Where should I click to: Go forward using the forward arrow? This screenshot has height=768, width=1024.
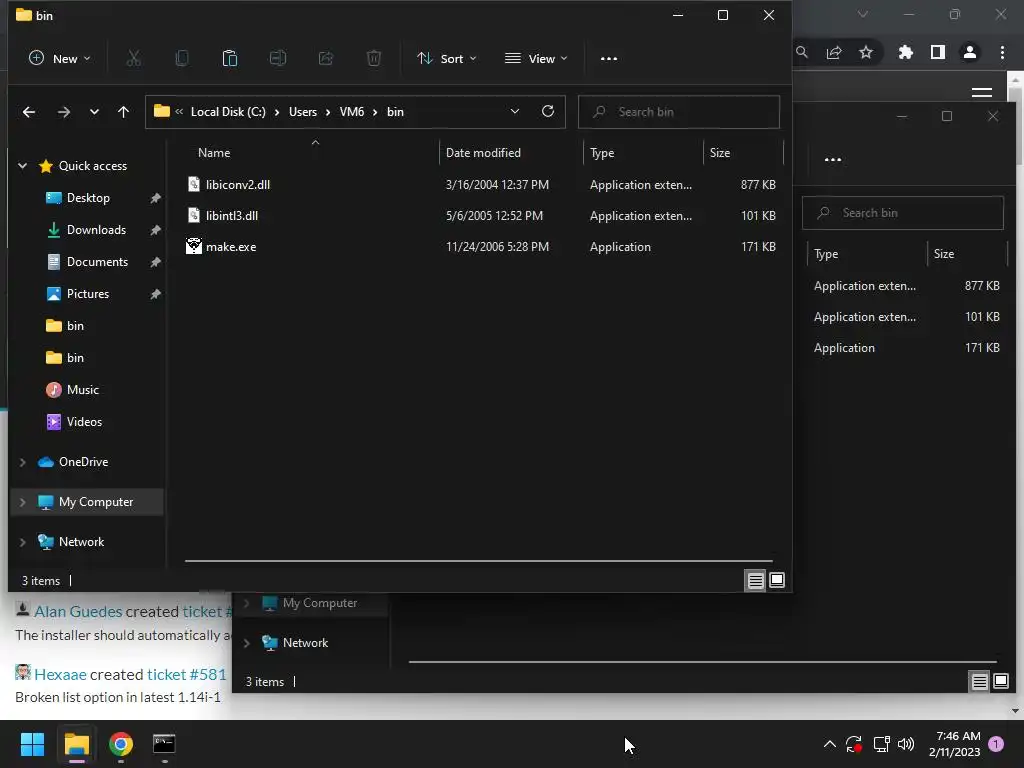point(63,112)
